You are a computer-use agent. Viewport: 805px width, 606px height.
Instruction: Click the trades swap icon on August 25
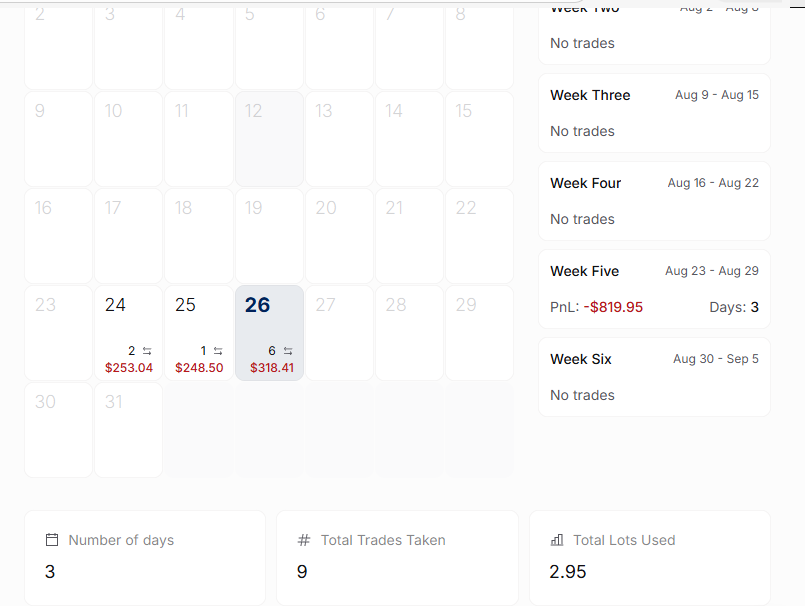point(218,351)
